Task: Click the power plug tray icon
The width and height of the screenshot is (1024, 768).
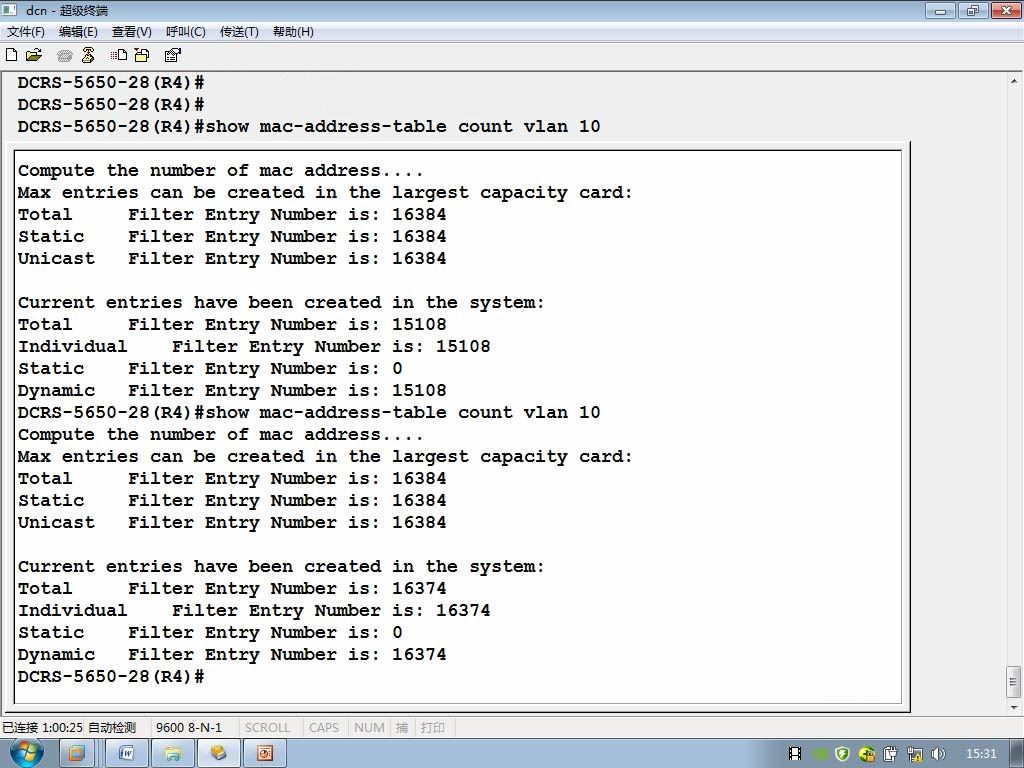Action: (891, 754)
